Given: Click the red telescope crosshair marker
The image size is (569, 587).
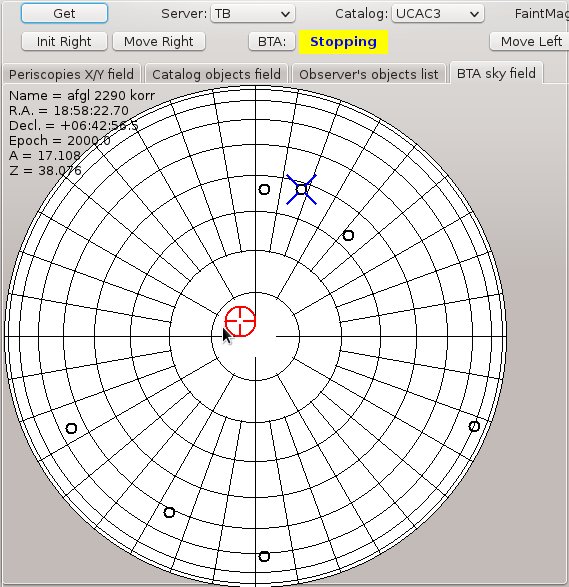Looking at the screenshot, I should coord(240,321).
